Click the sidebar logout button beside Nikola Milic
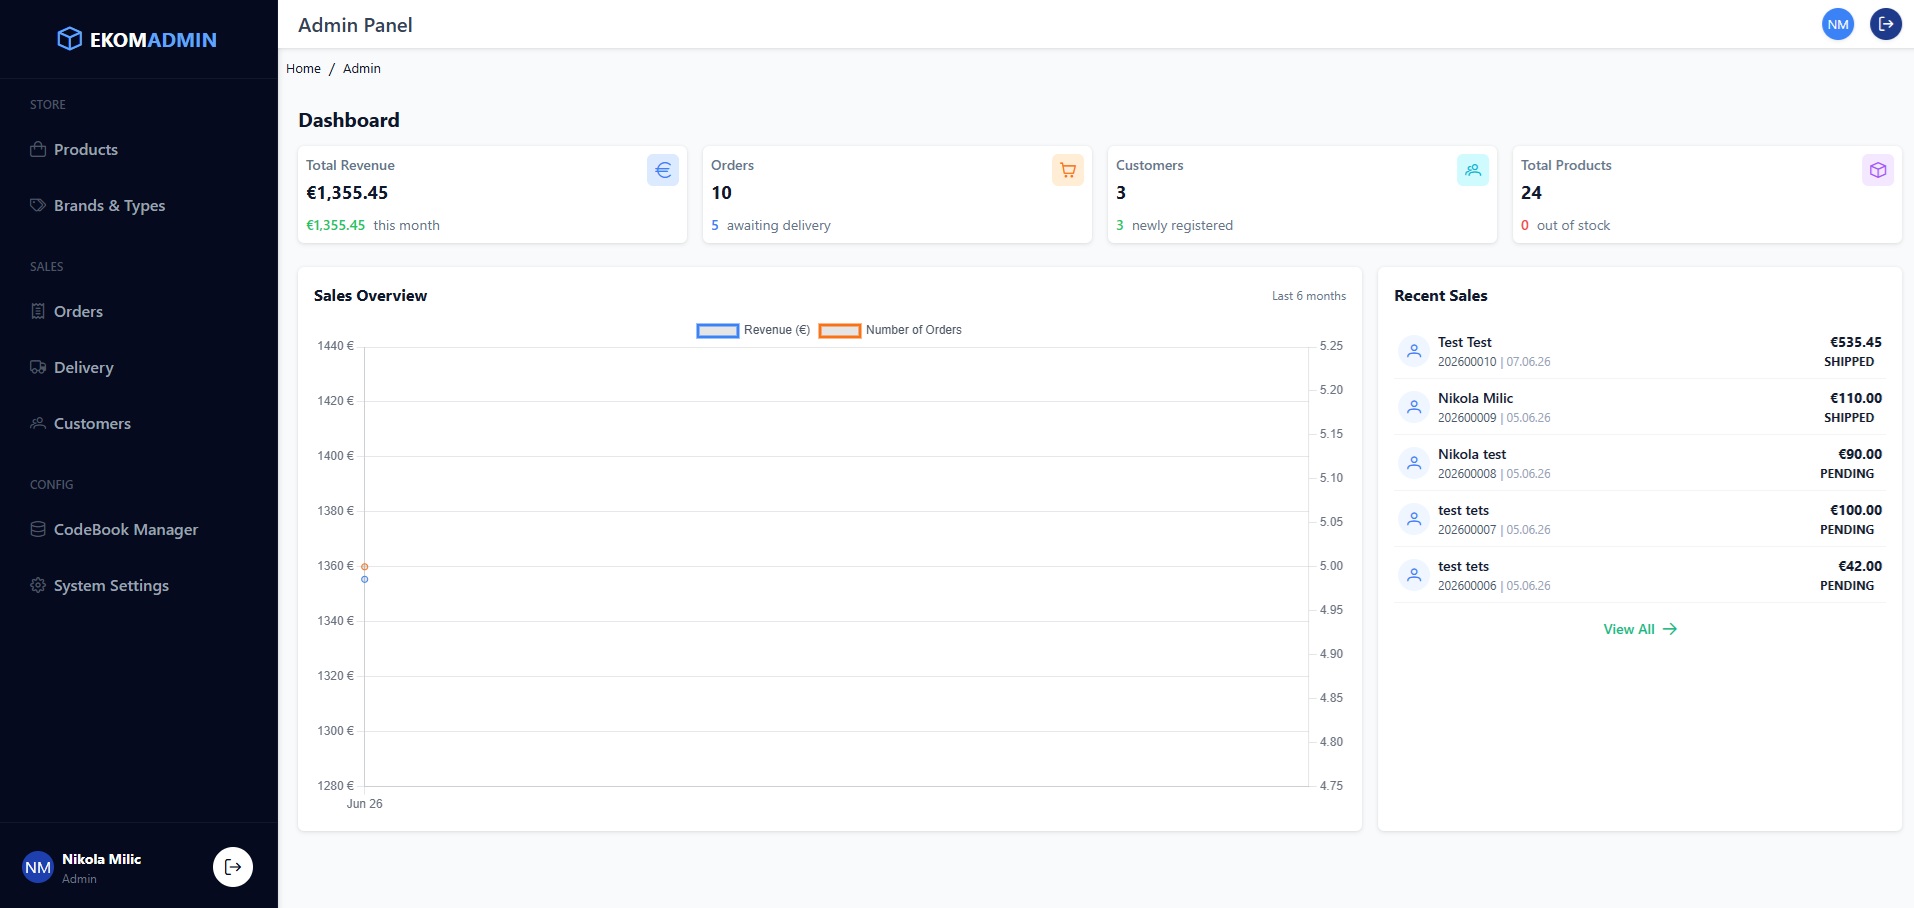 [x=233, y=867]
